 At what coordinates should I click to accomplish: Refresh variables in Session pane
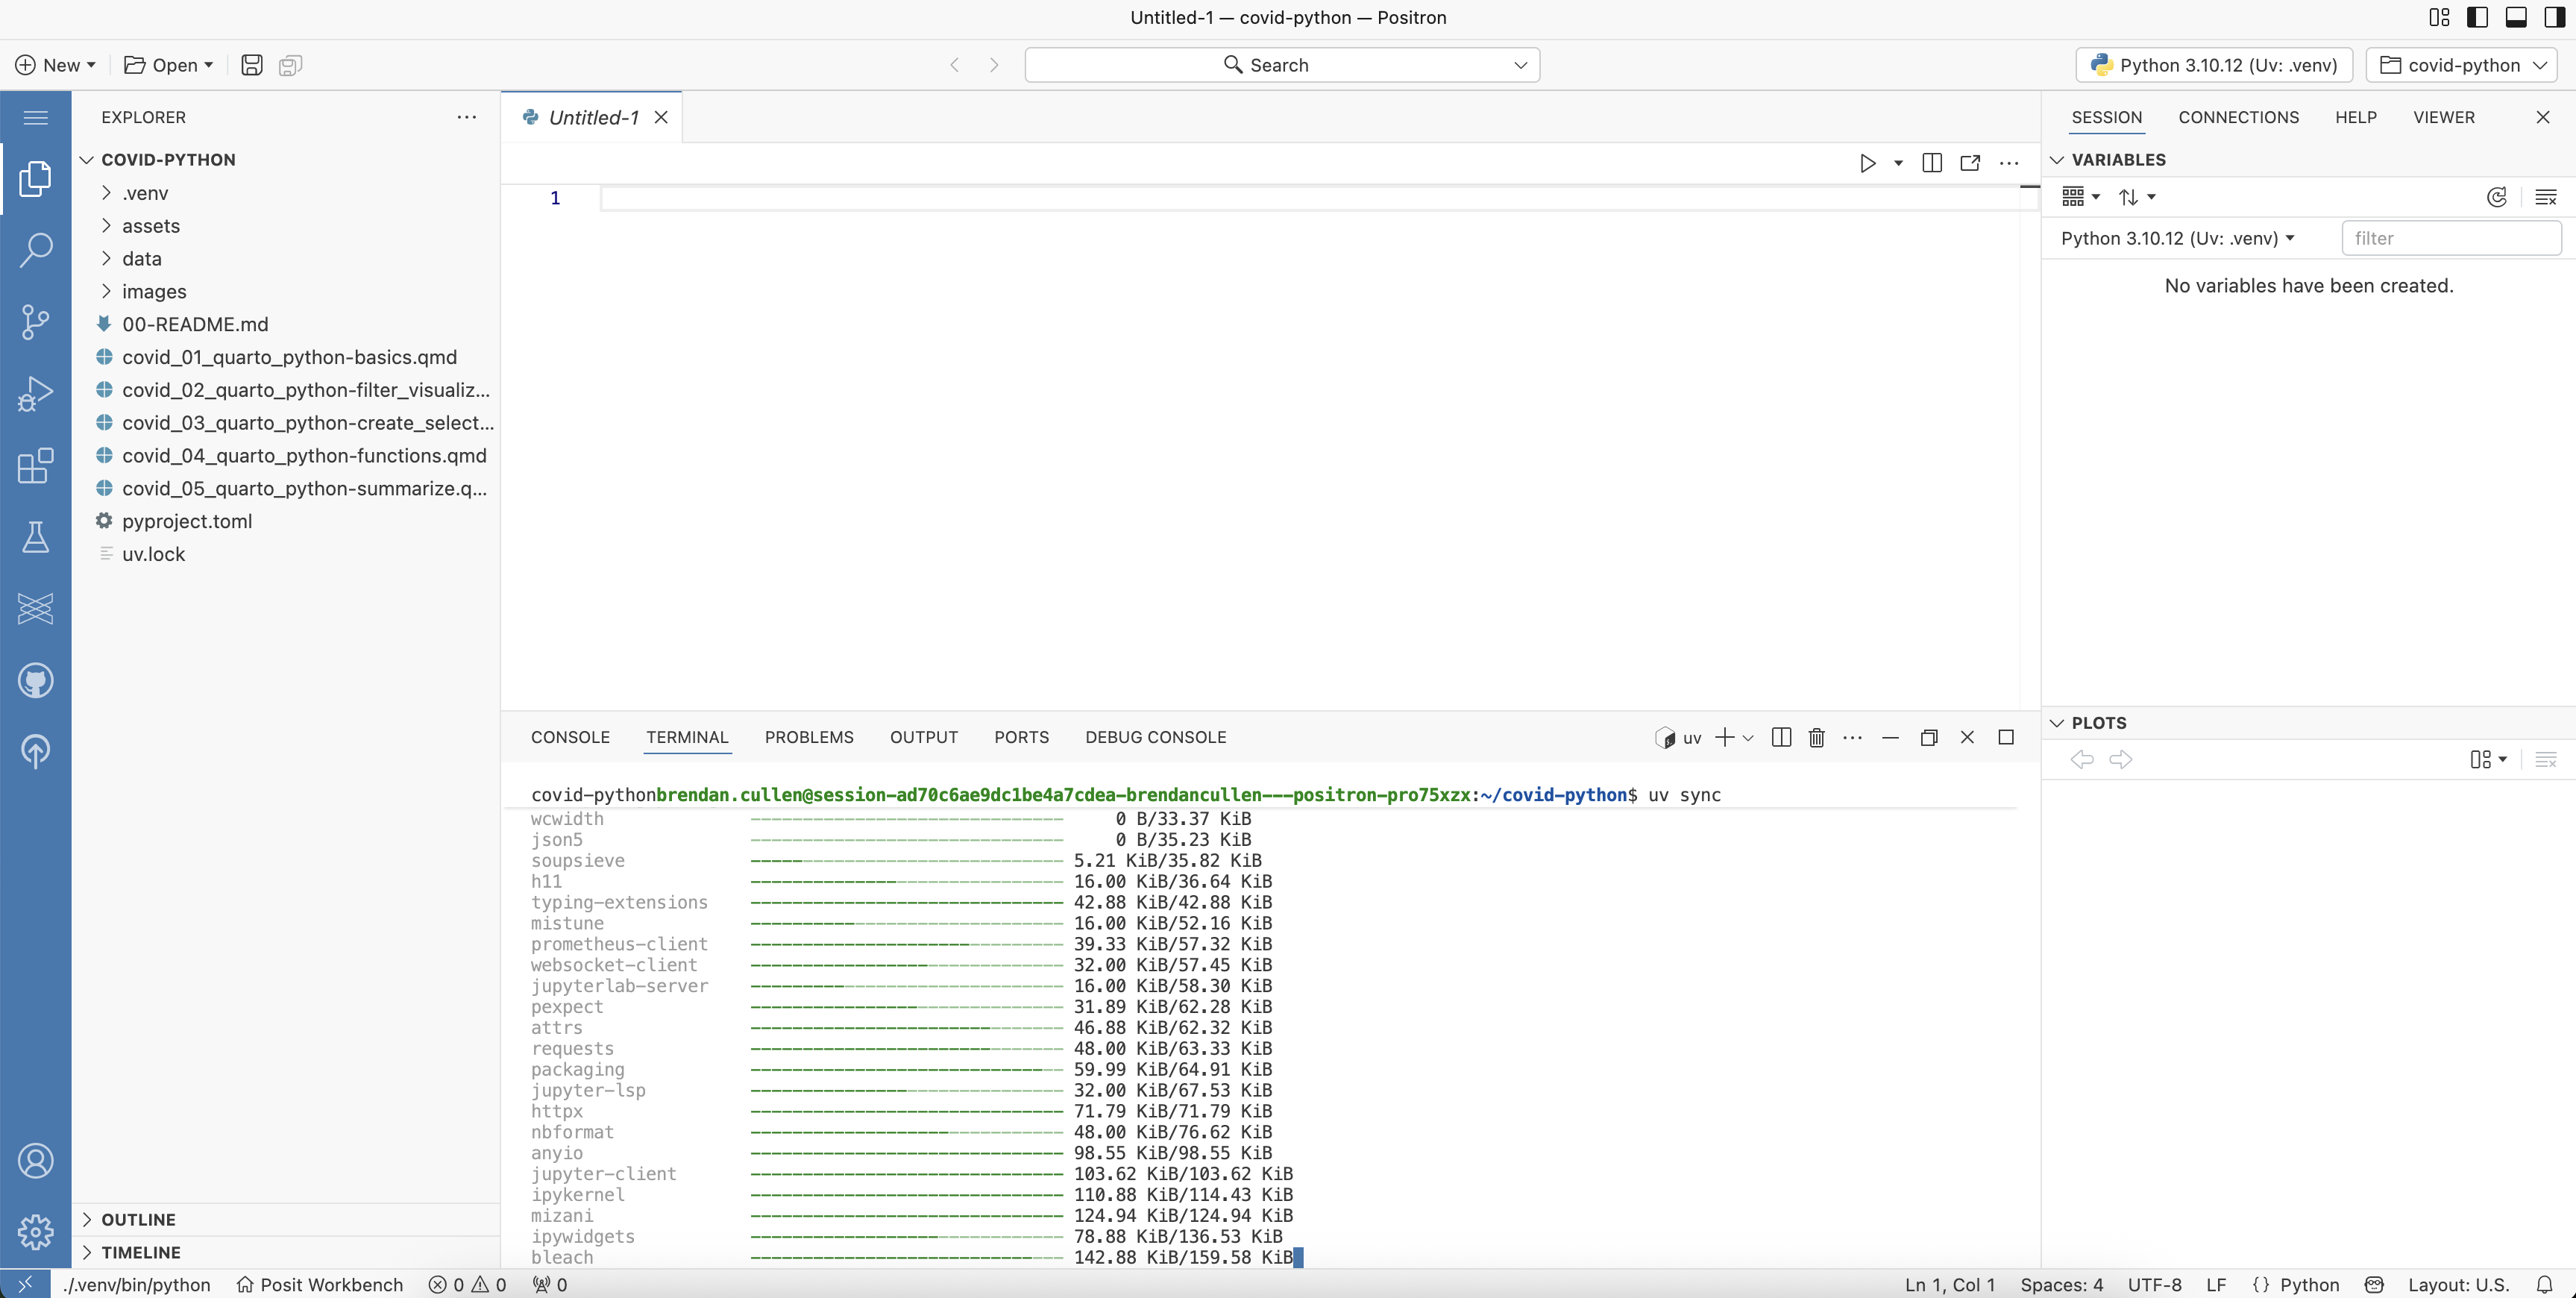[x=2496, y=197]
